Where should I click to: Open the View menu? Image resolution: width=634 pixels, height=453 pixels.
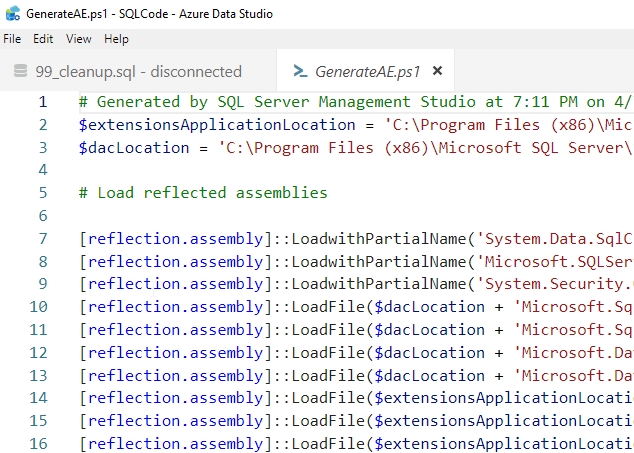(x=79, y=39)
